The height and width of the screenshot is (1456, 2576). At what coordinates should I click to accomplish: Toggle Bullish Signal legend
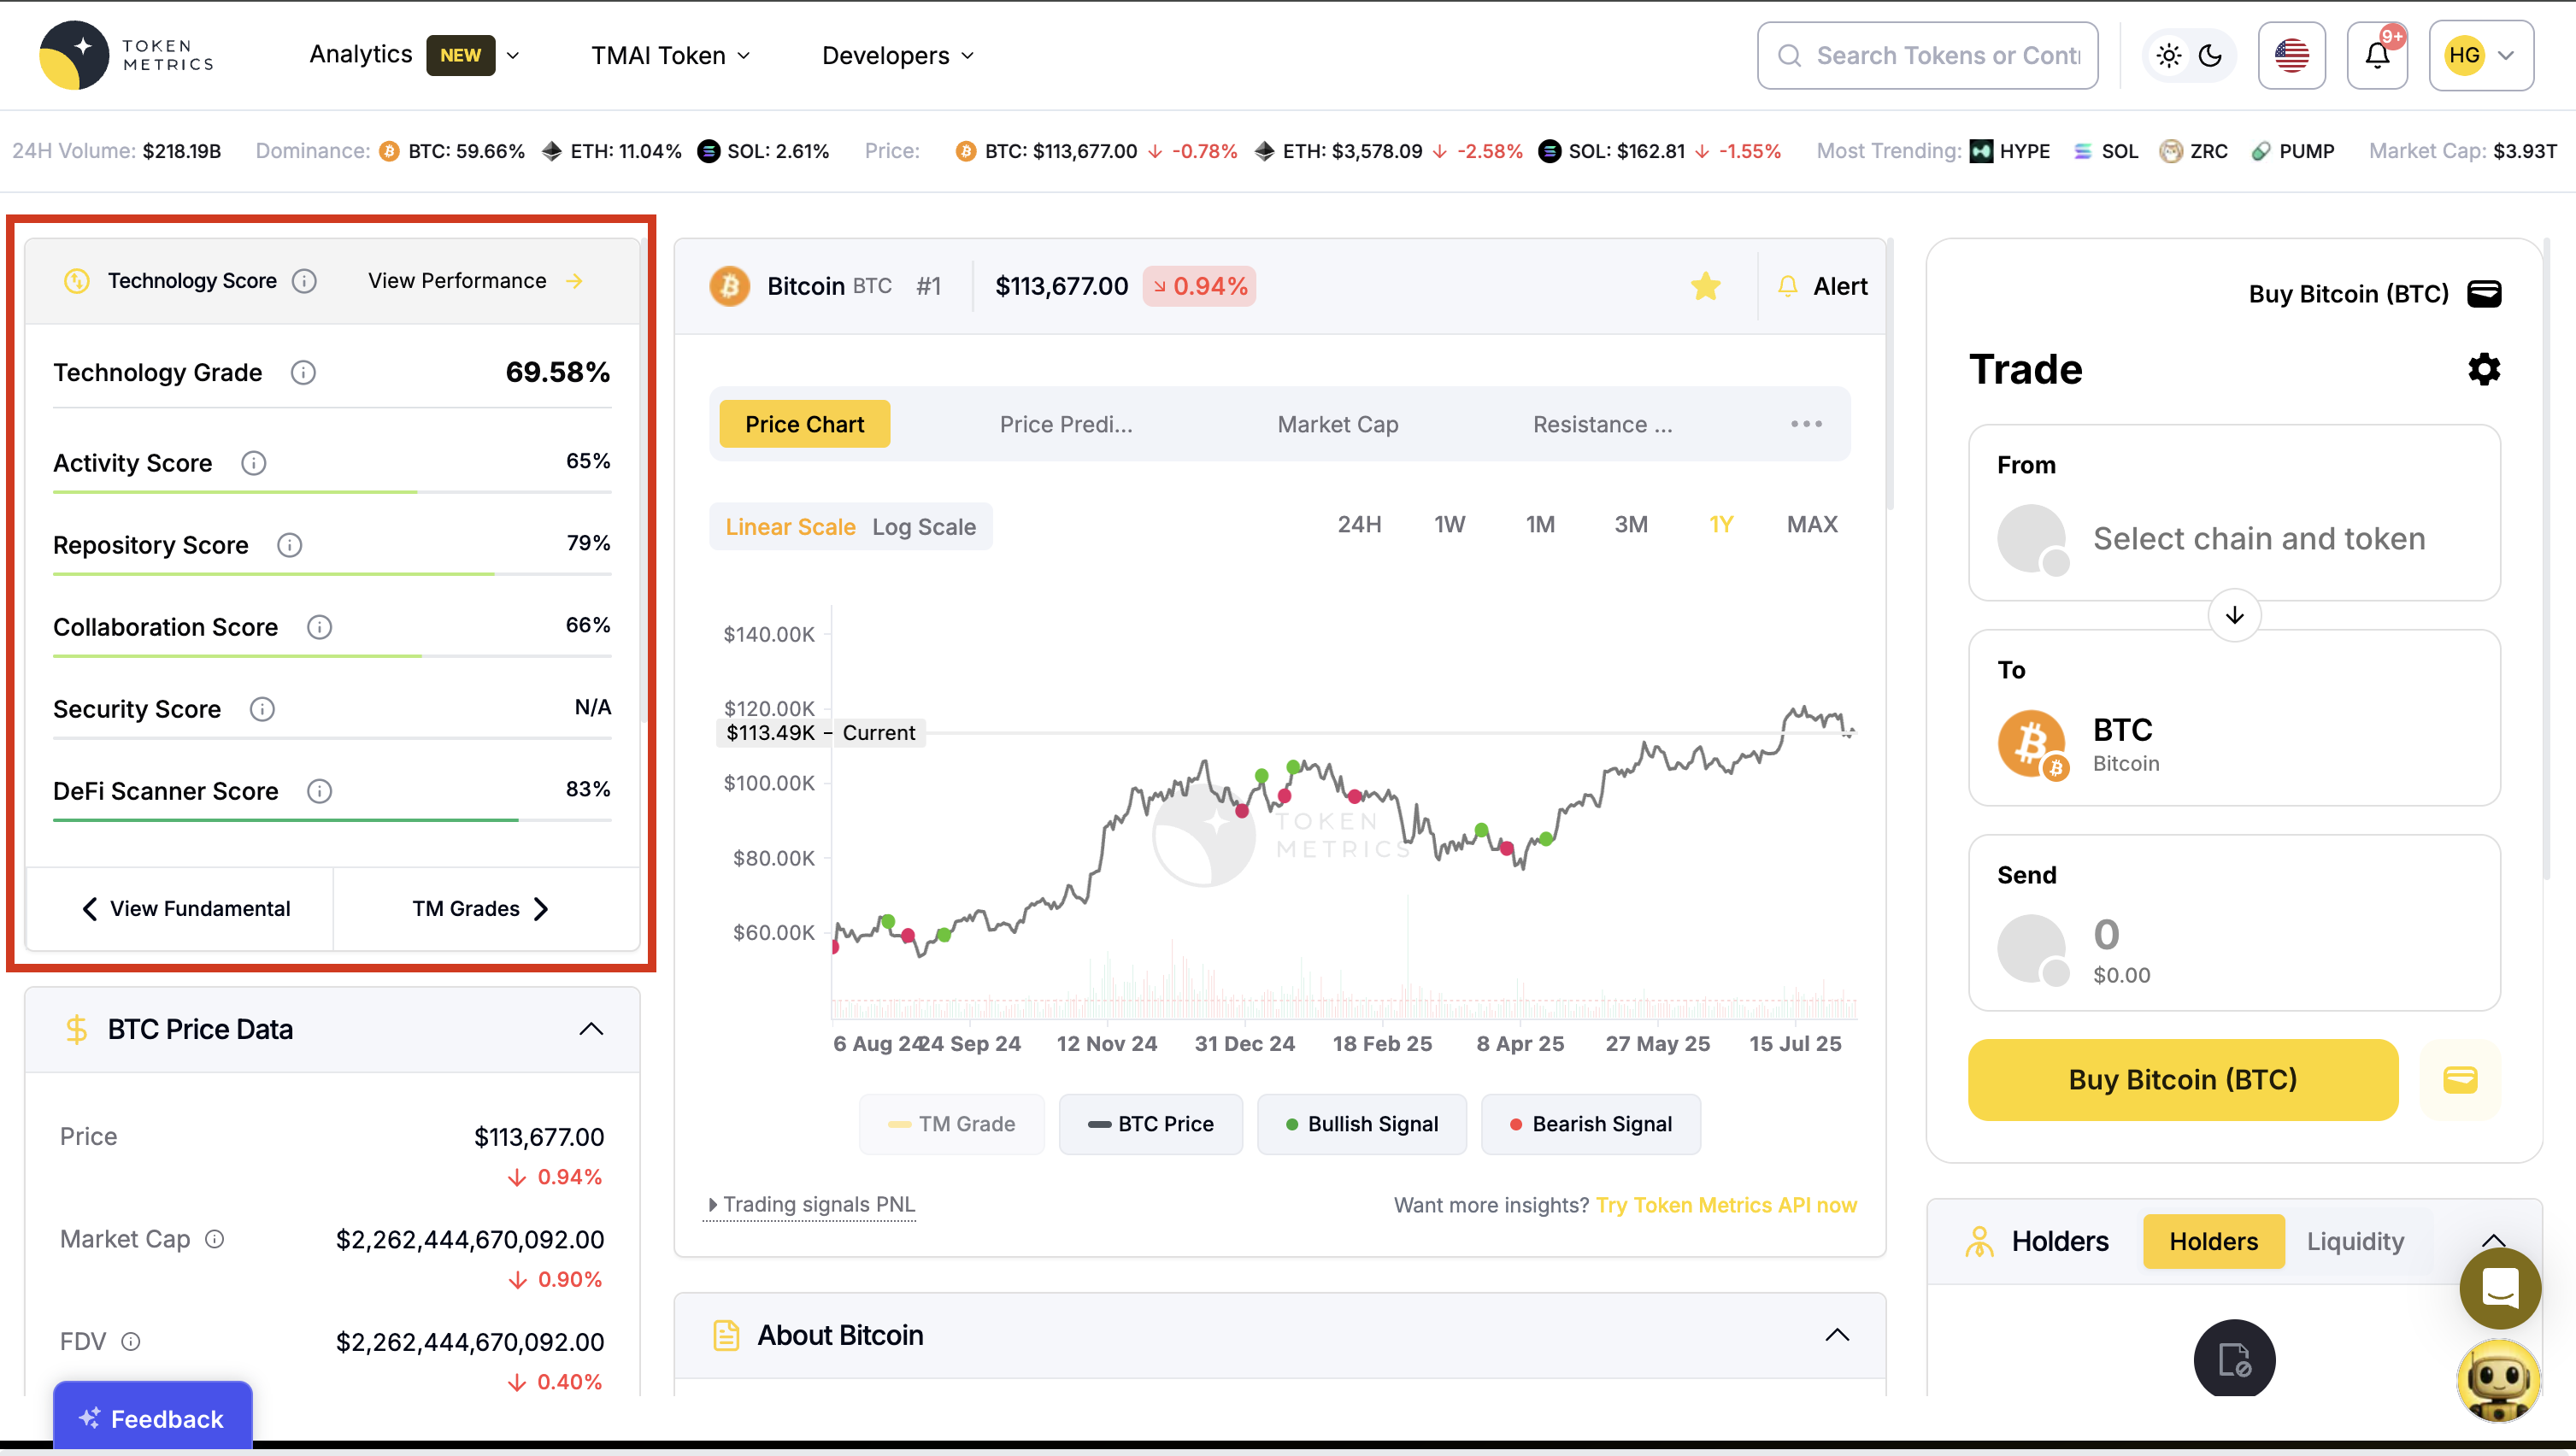[1362, 1124]
